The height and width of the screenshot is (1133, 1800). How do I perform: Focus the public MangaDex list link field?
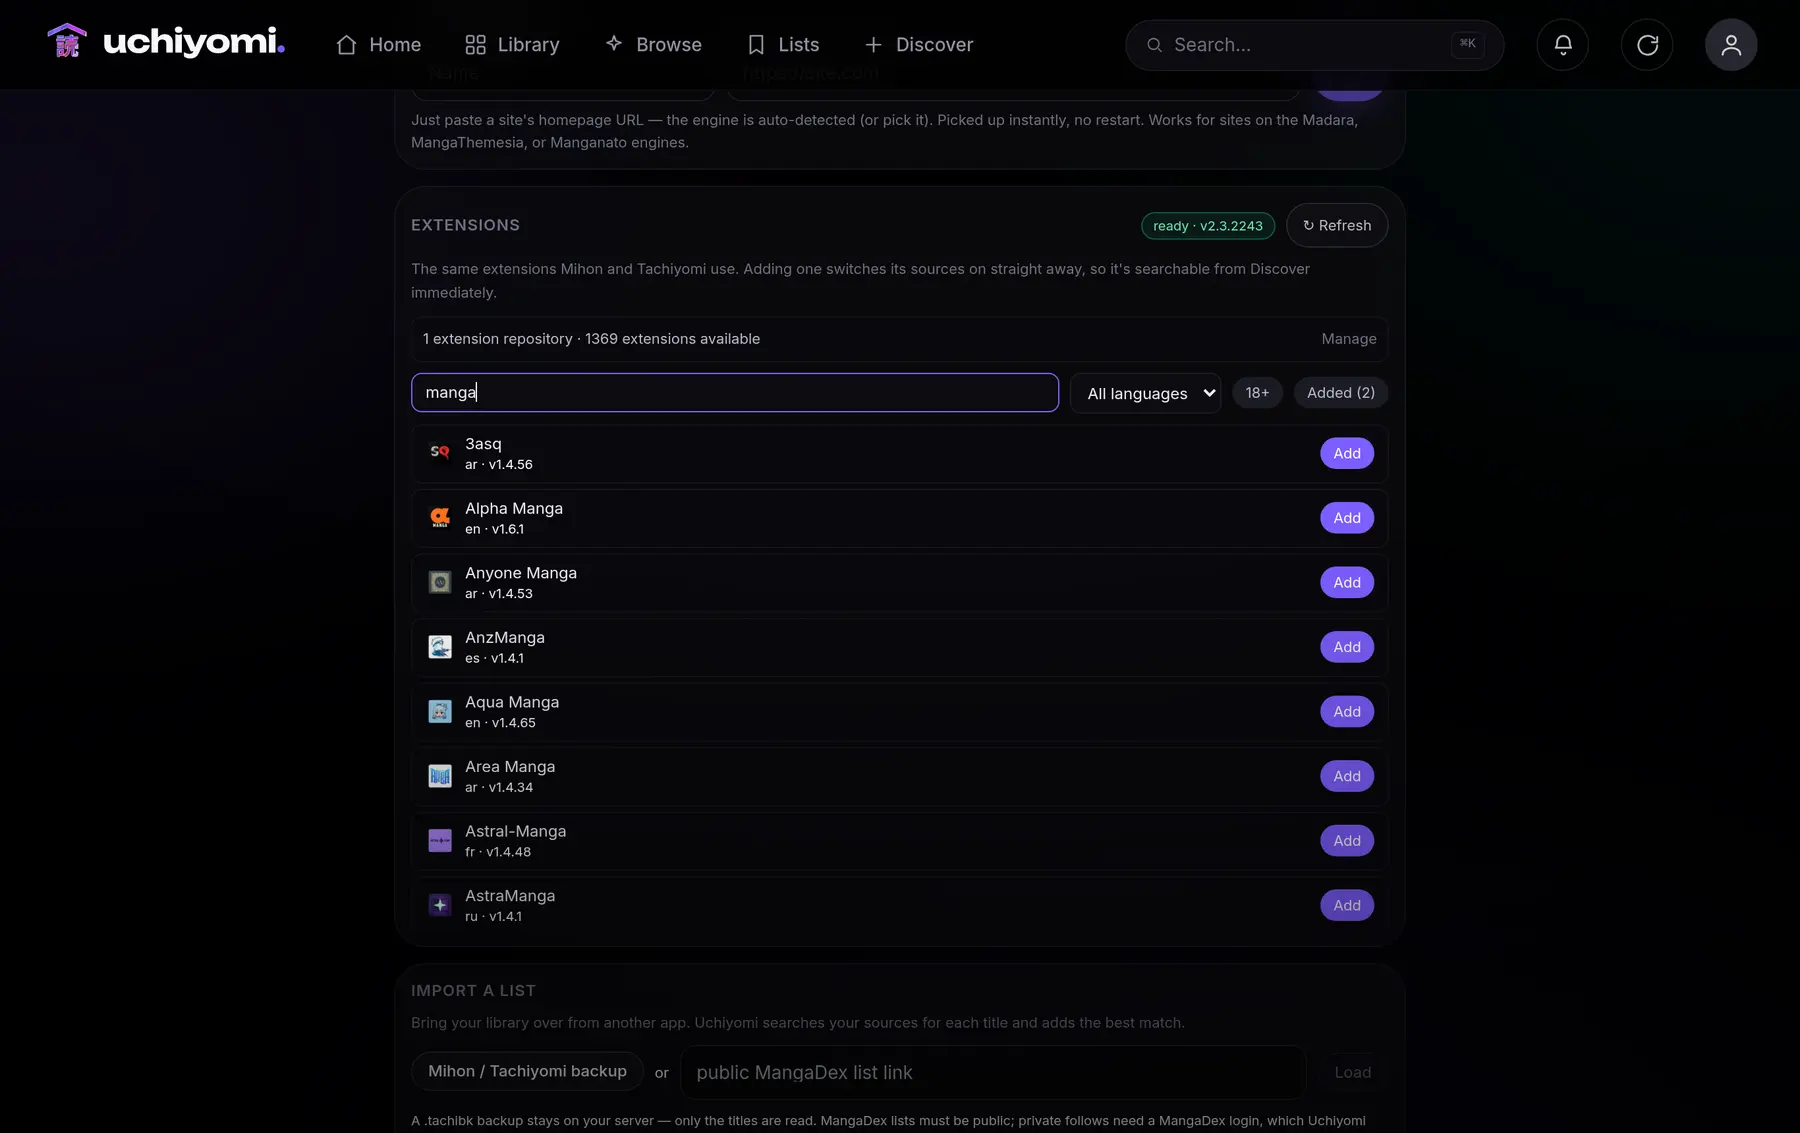pos(993,1072)
